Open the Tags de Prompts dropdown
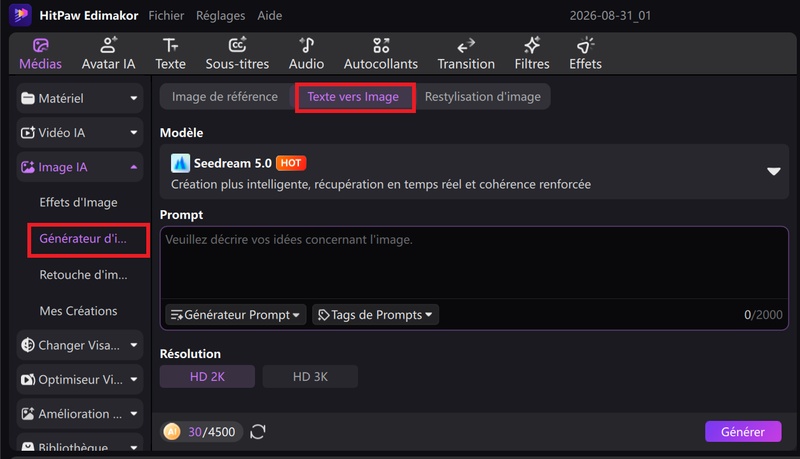Image resolution: width=800 pixels, height=459 pixels. [x=376, y=315]
